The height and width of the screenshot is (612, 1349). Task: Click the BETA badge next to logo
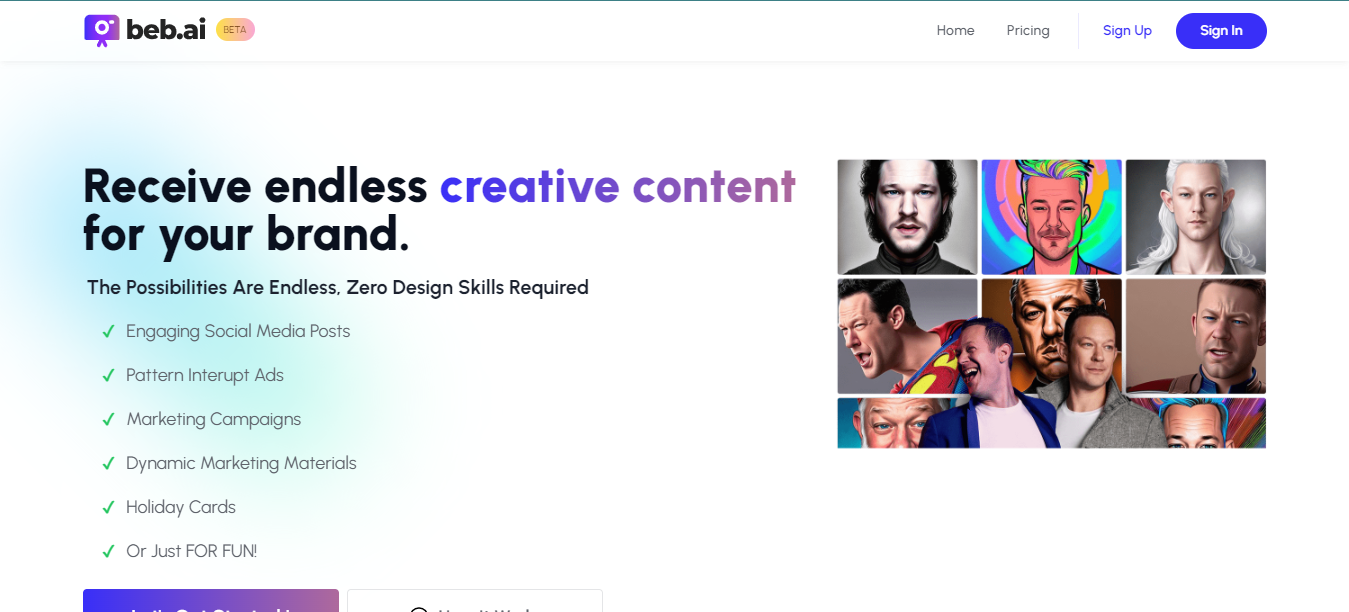pyautogui.click(x=235, y=30)
